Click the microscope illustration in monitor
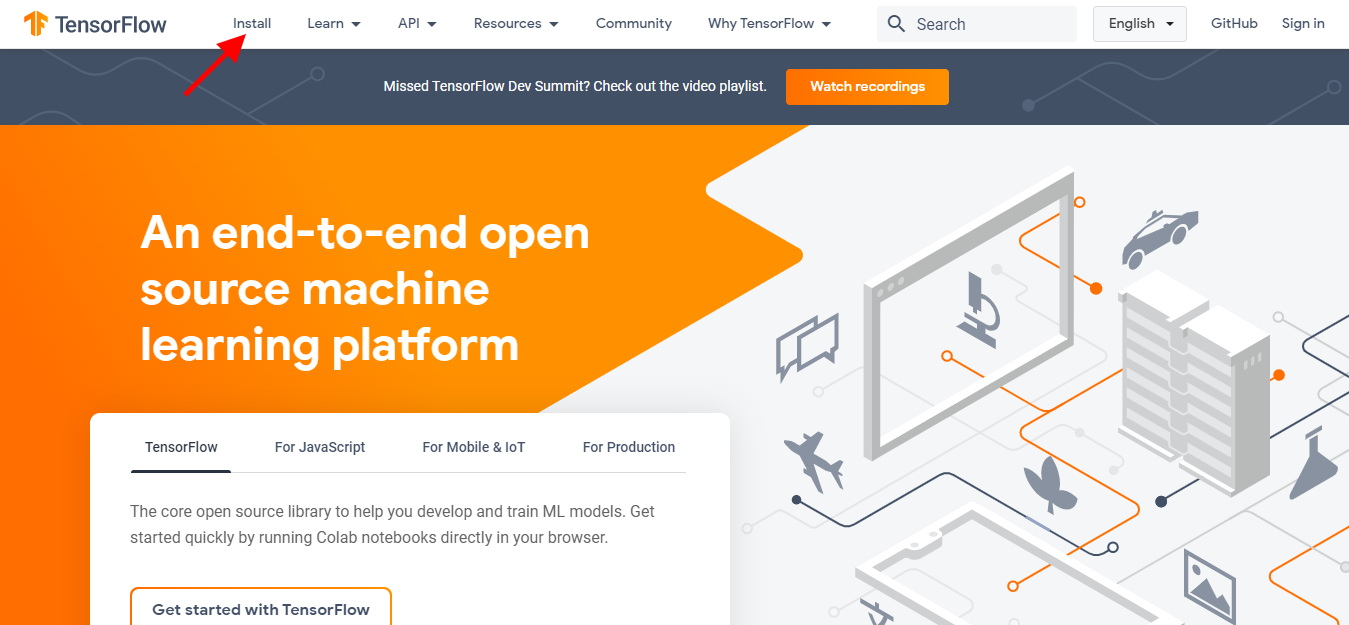Image resolution: width=1349 pixels, height=625 pixels. pos(978,309)
